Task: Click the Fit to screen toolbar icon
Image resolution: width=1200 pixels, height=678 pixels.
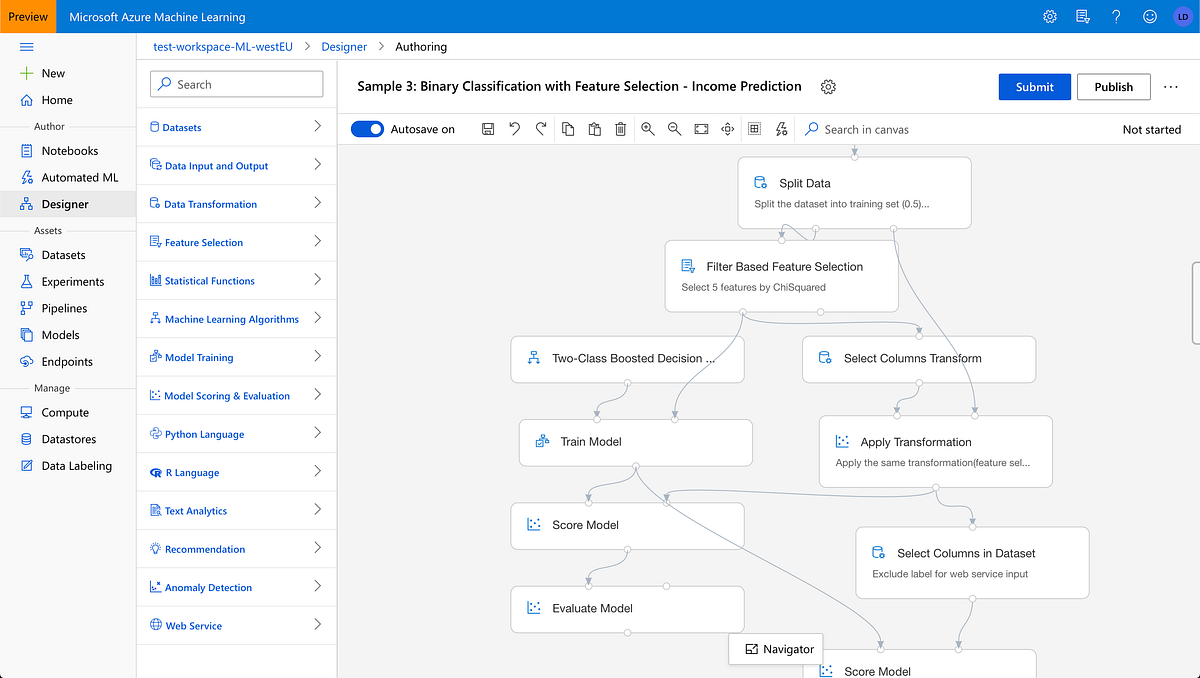Action: point(700,129)
